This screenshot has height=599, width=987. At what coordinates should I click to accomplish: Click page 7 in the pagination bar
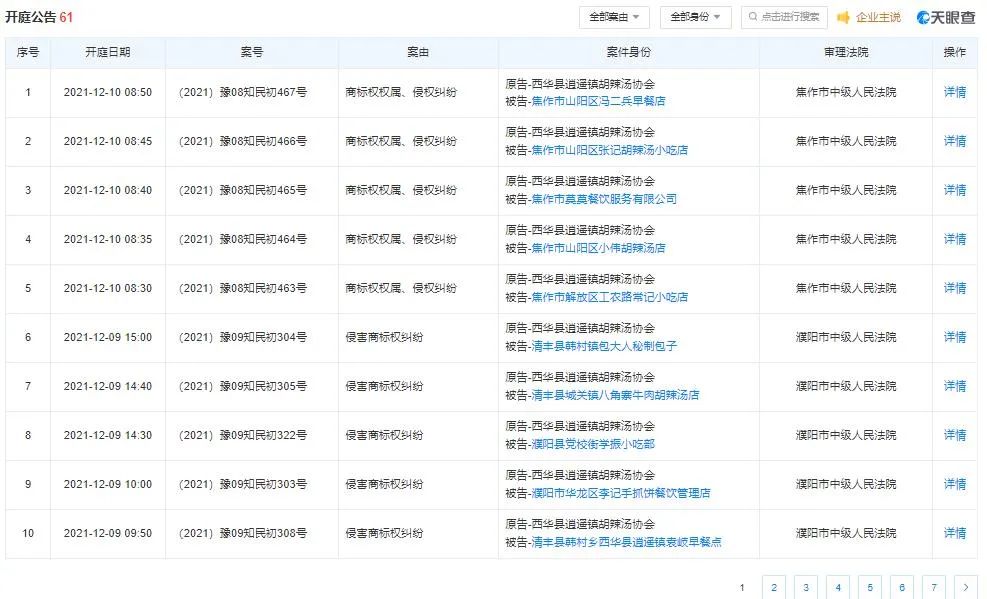coord(934,588)
